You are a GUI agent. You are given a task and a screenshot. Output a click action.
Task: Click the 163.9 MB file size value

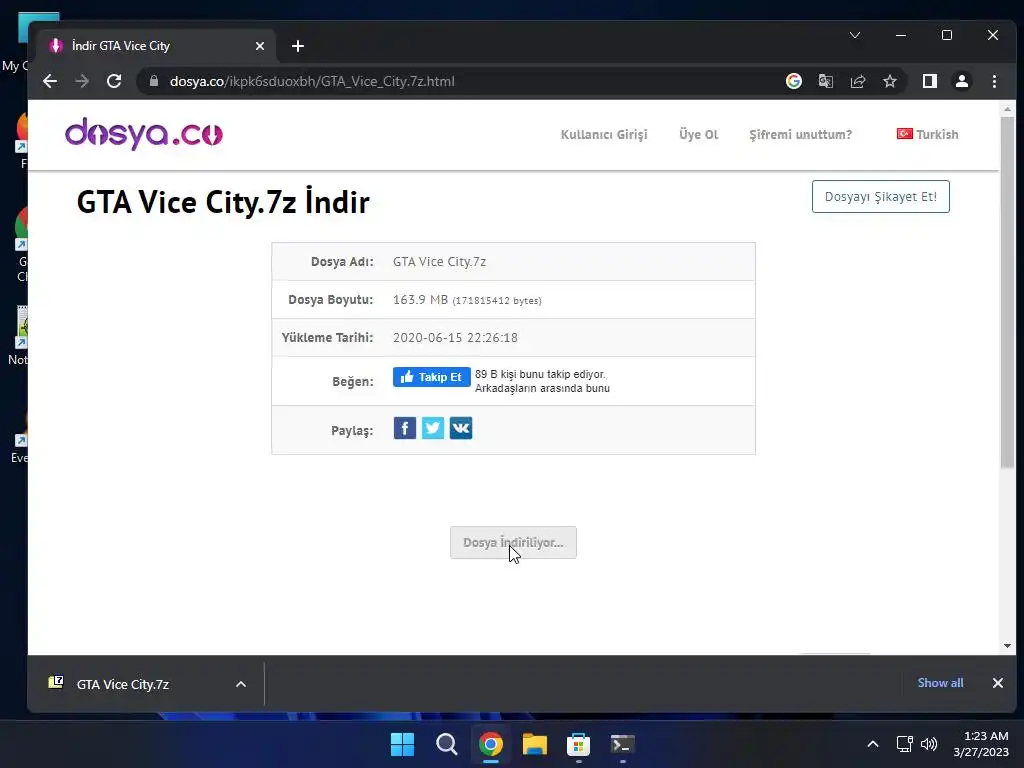pos(420,299)
